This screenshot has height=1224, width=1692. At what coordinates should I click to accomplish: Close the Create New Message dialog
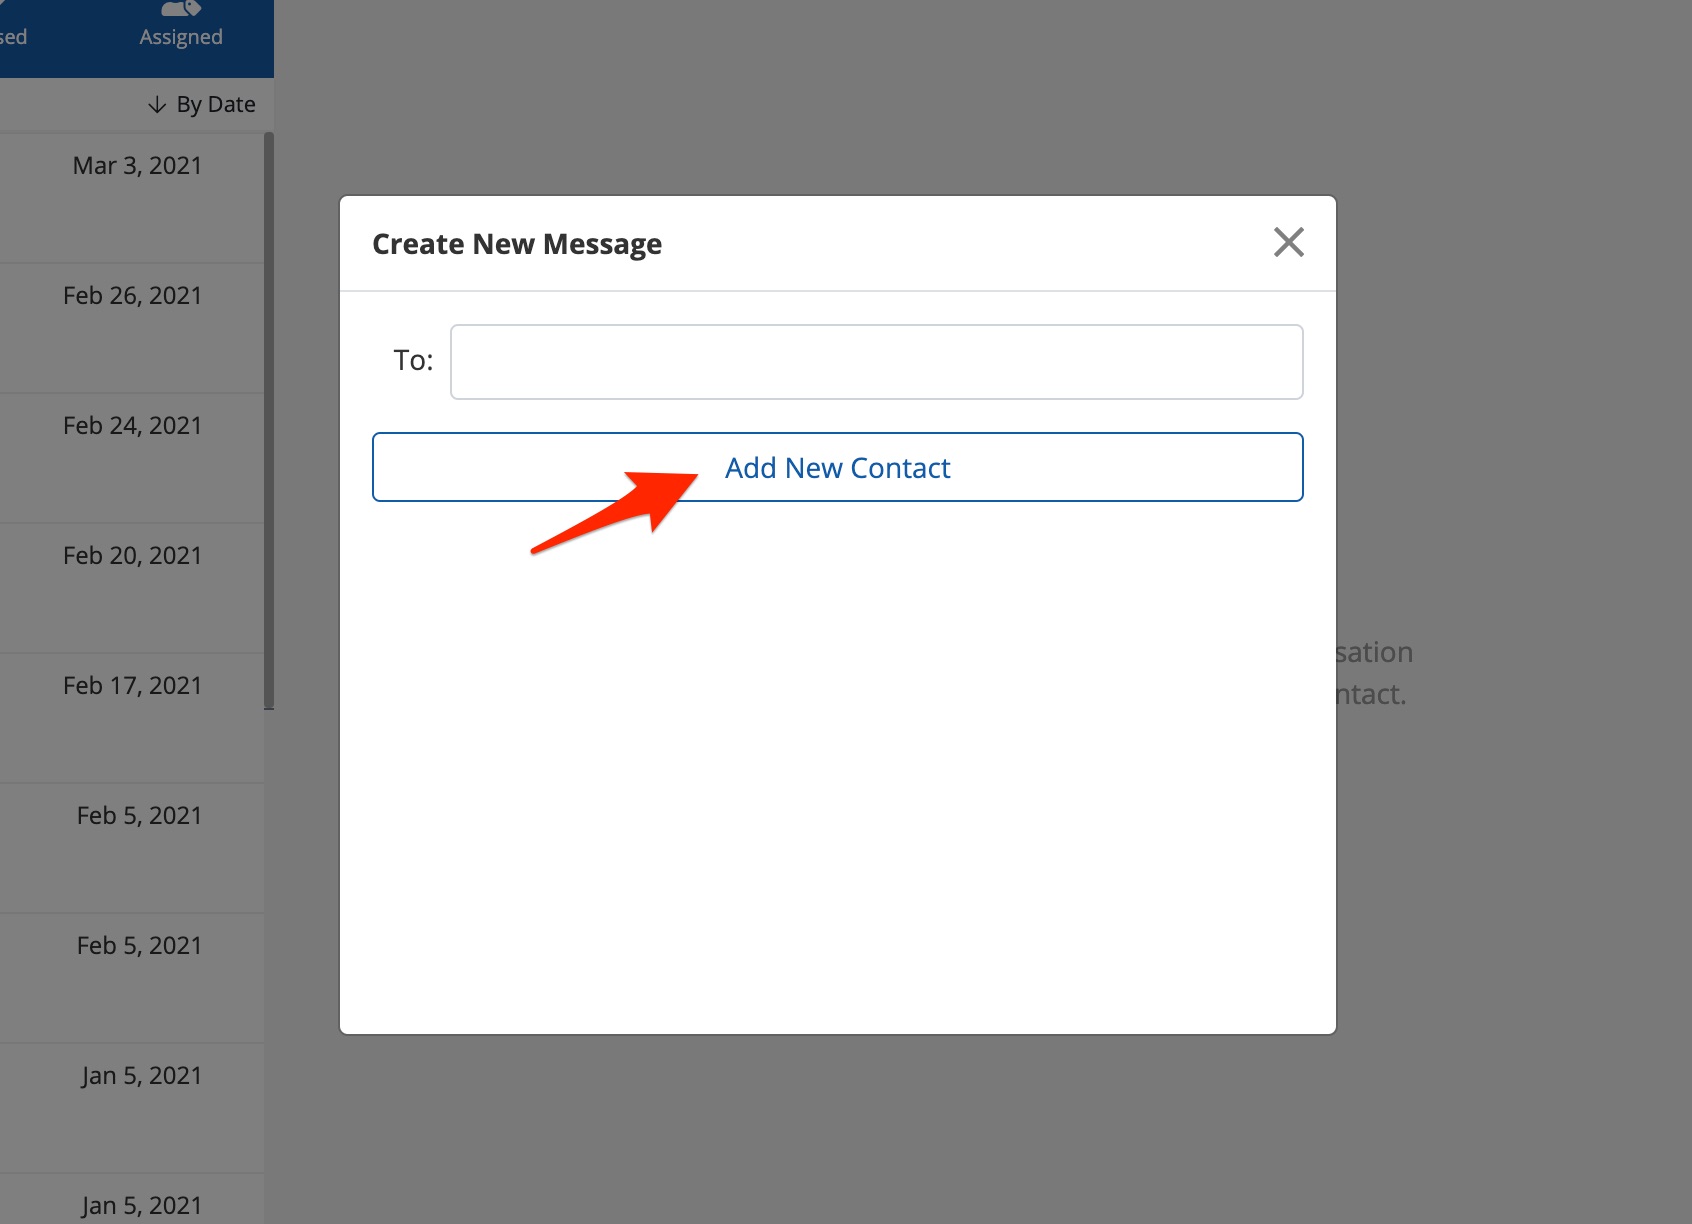[x=1288, y=242]
